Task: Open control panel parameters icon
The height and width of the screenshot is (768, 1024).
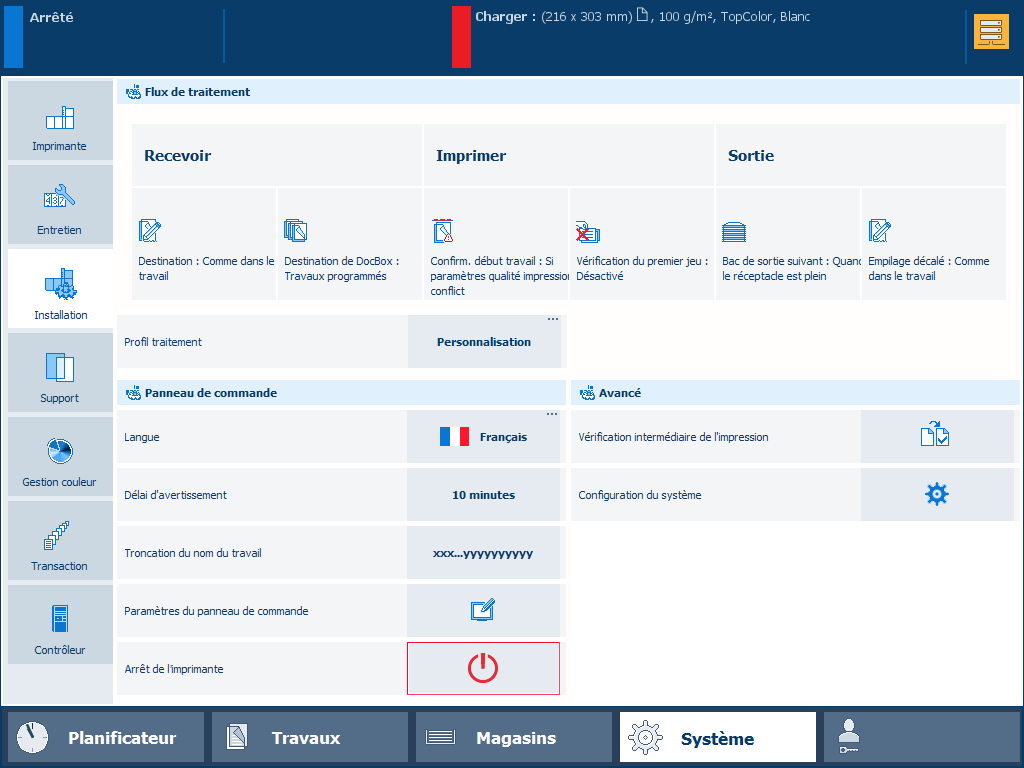Action: pos(483,610)
